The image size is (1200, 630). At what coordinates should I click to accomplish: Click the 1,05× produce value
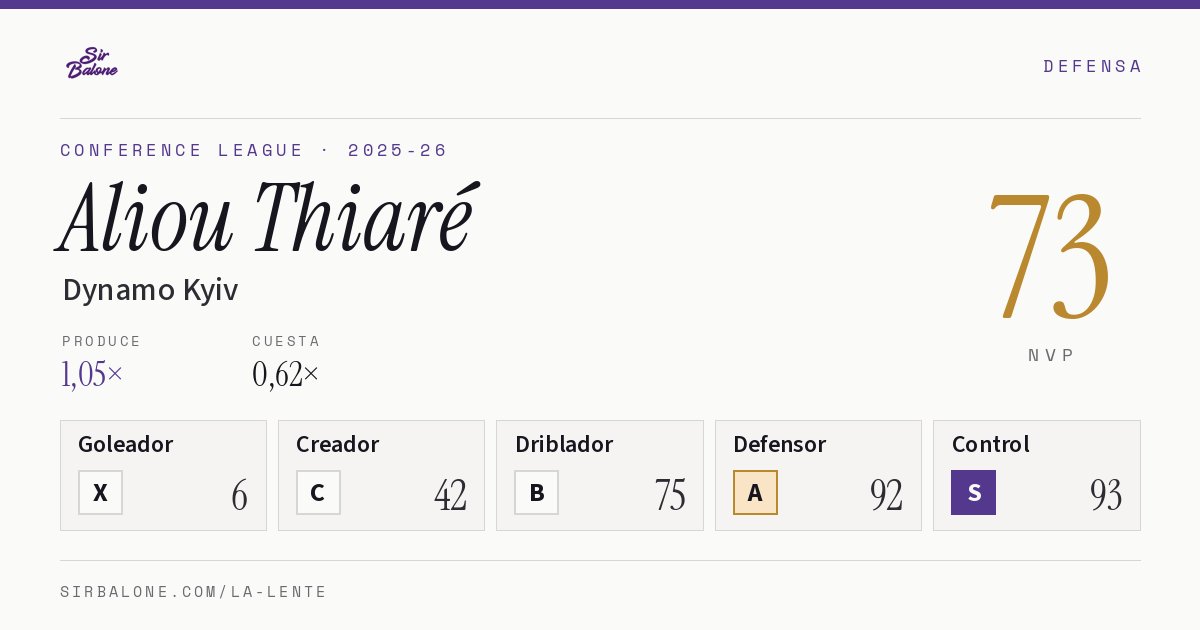click(92, 374)
